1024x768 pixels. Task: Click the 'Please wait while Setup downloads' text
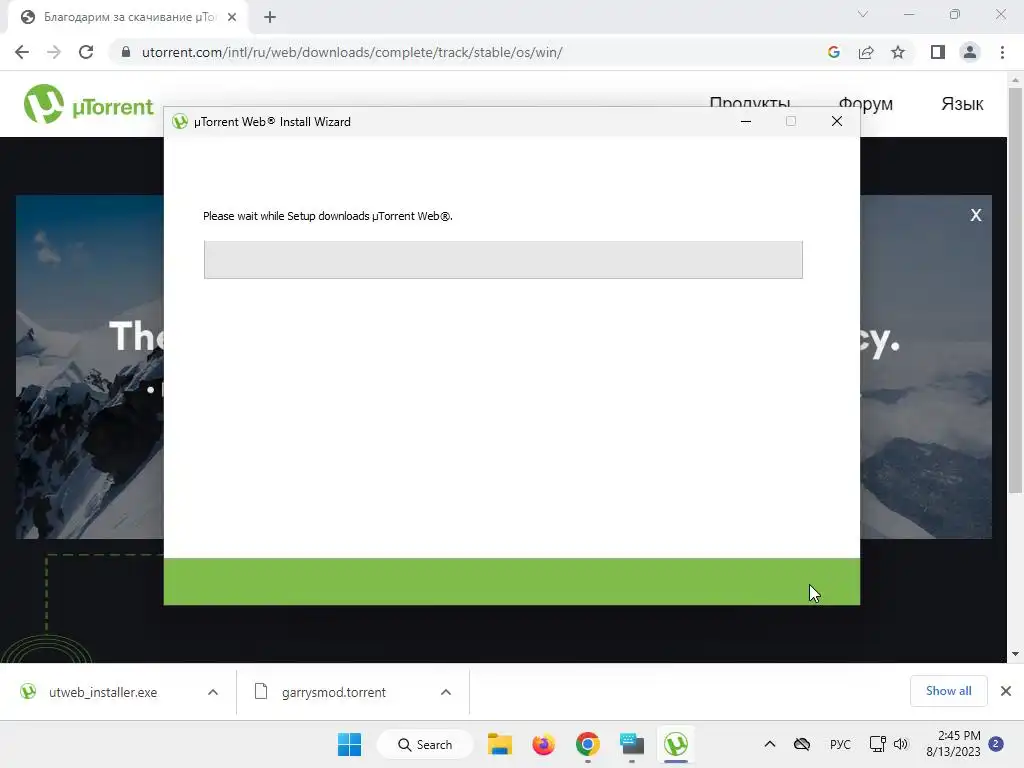327,216
